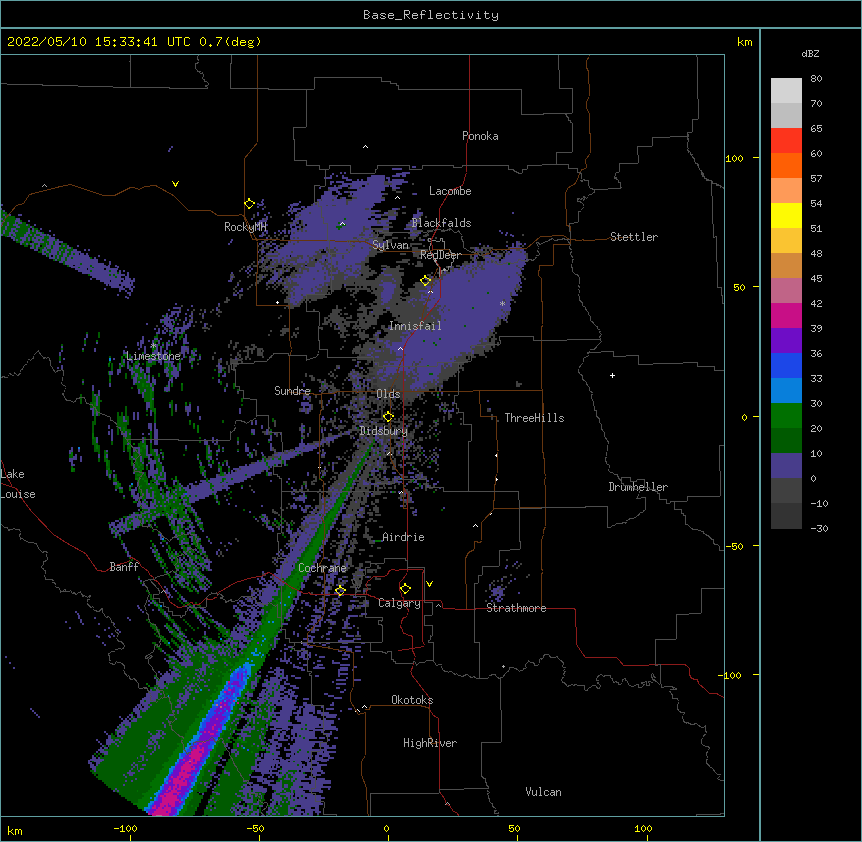Click the yellow marker between Olds and Didsbury
Image resolution: width=862 pixels, height=842 pixels.
388,416
